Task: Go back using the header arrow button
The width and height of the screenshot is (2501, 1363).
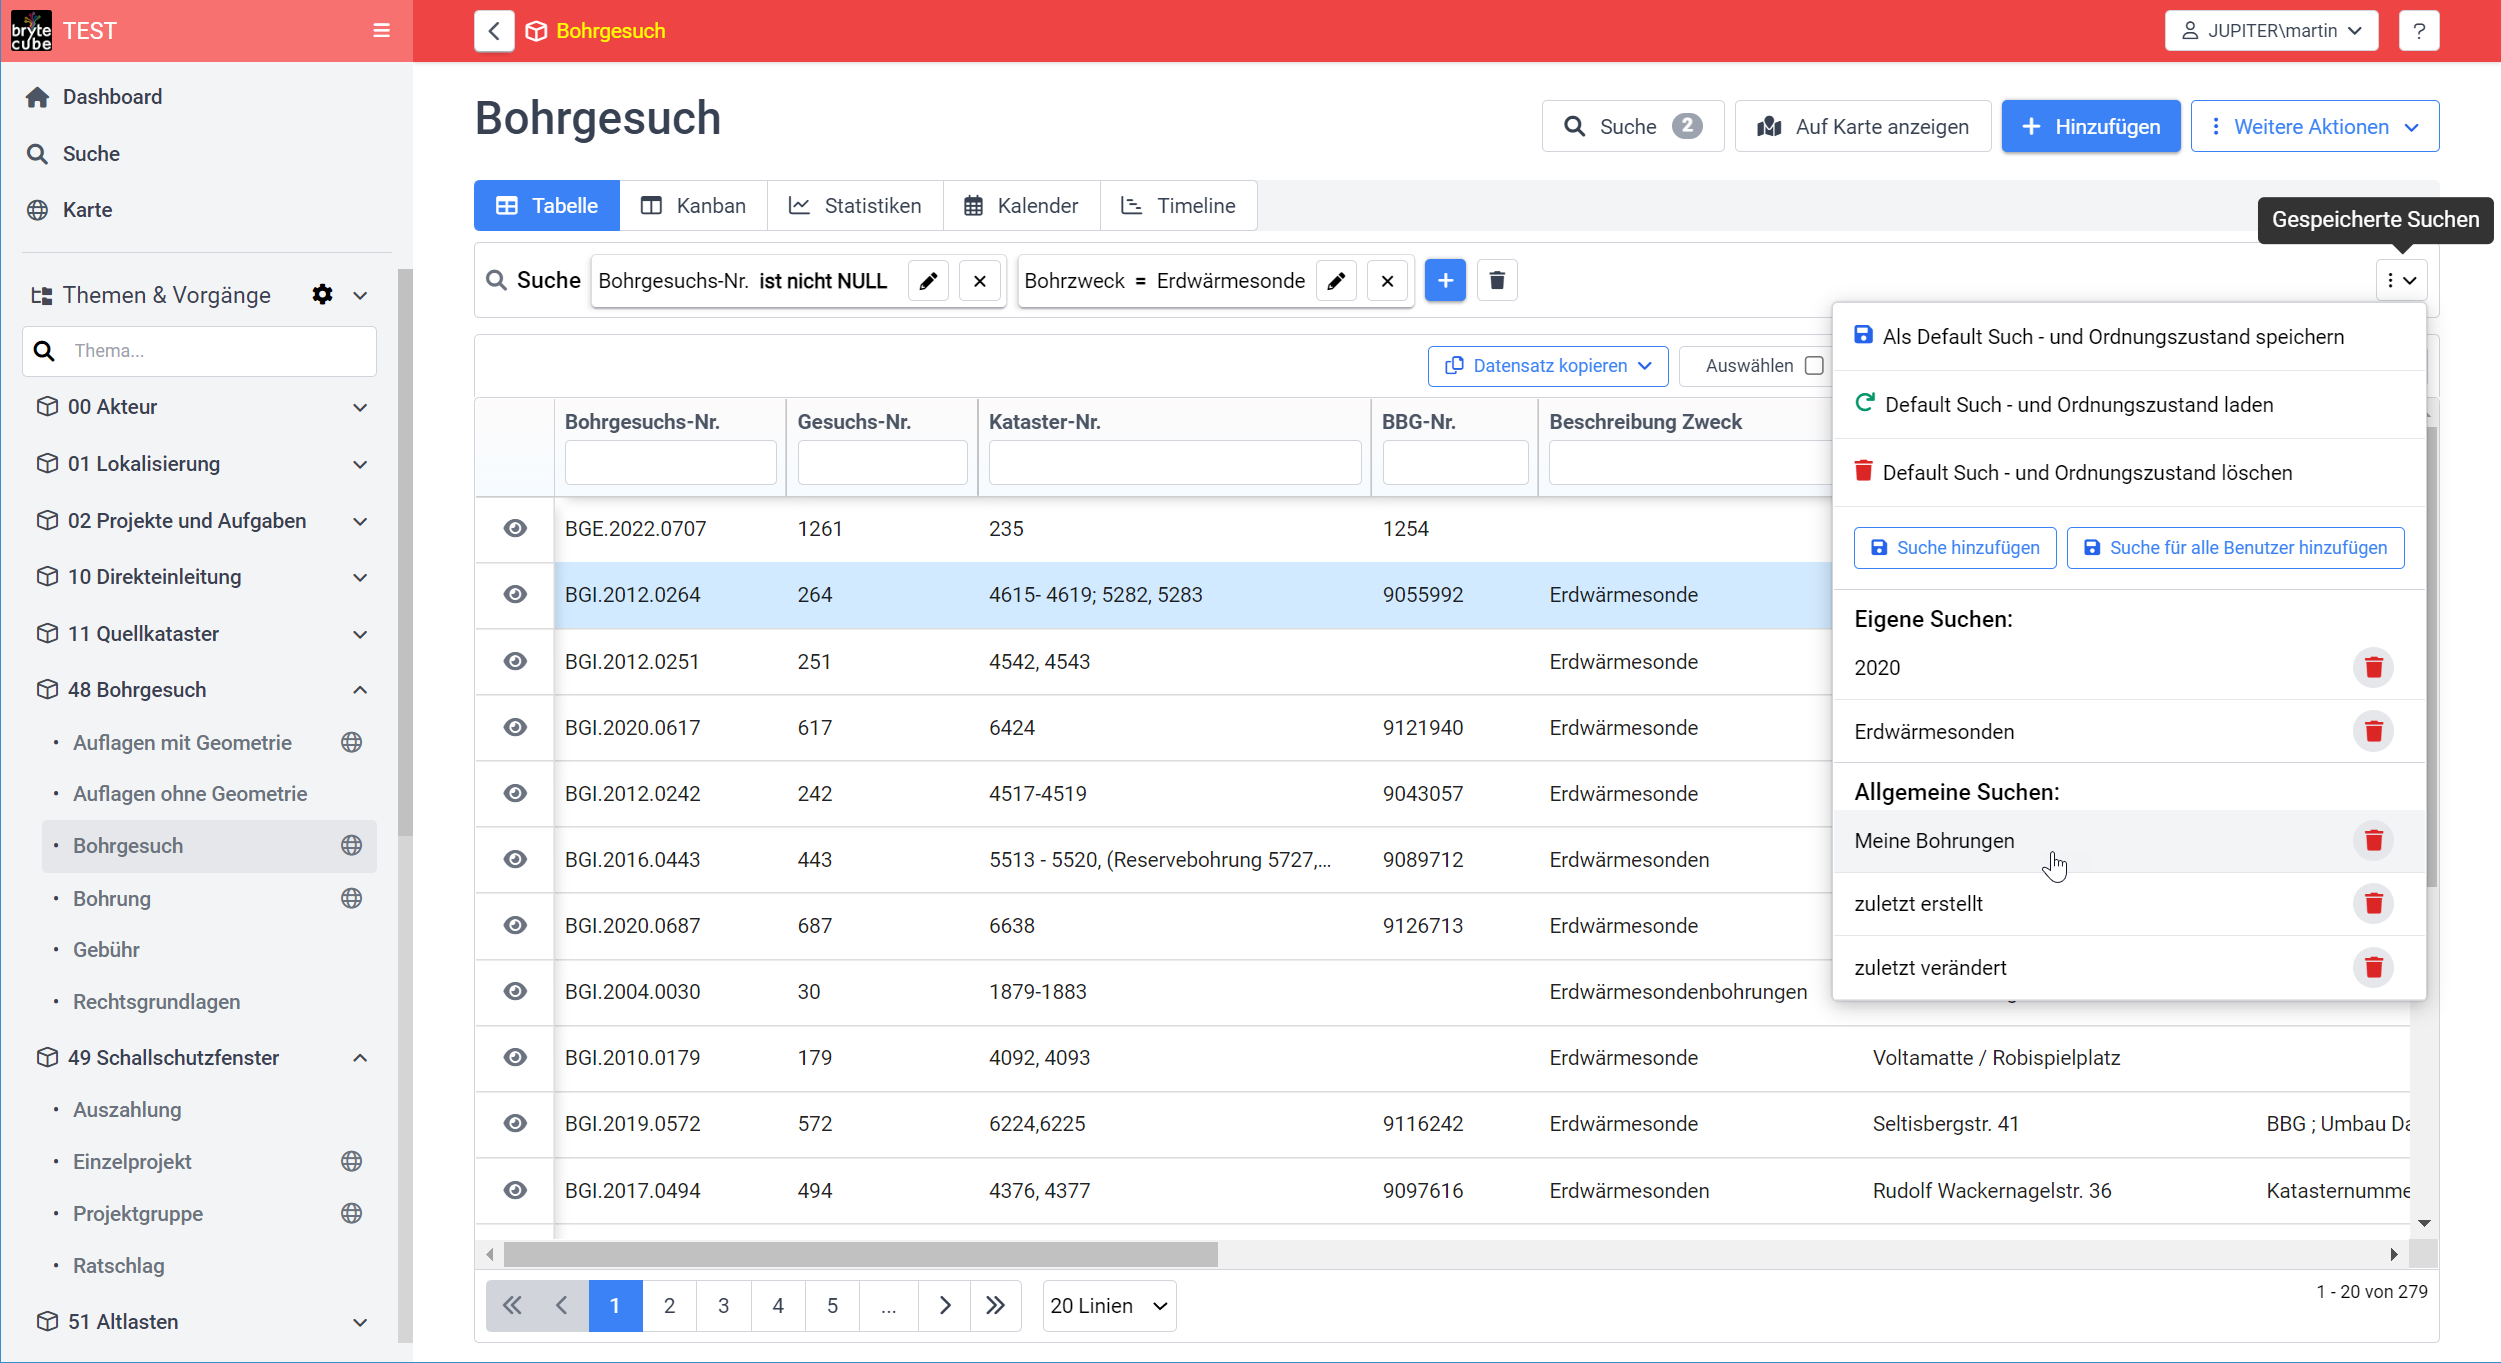Action: coord(494,31)
